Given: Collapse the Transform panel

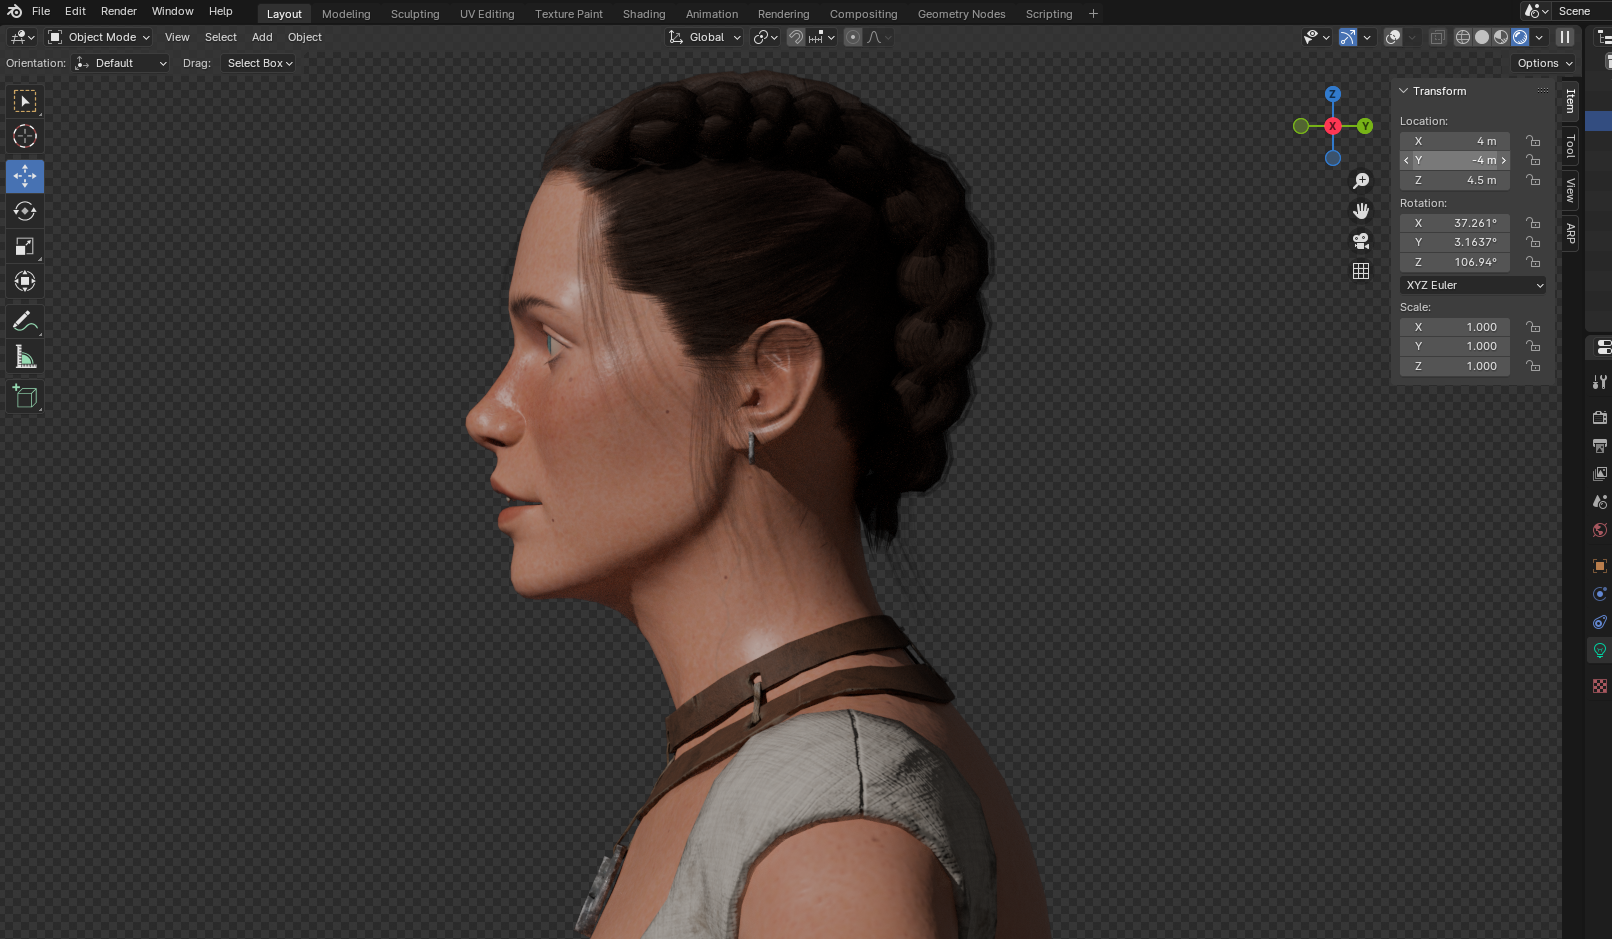Looking at the screenshot, I should (x=1404, y=91).
